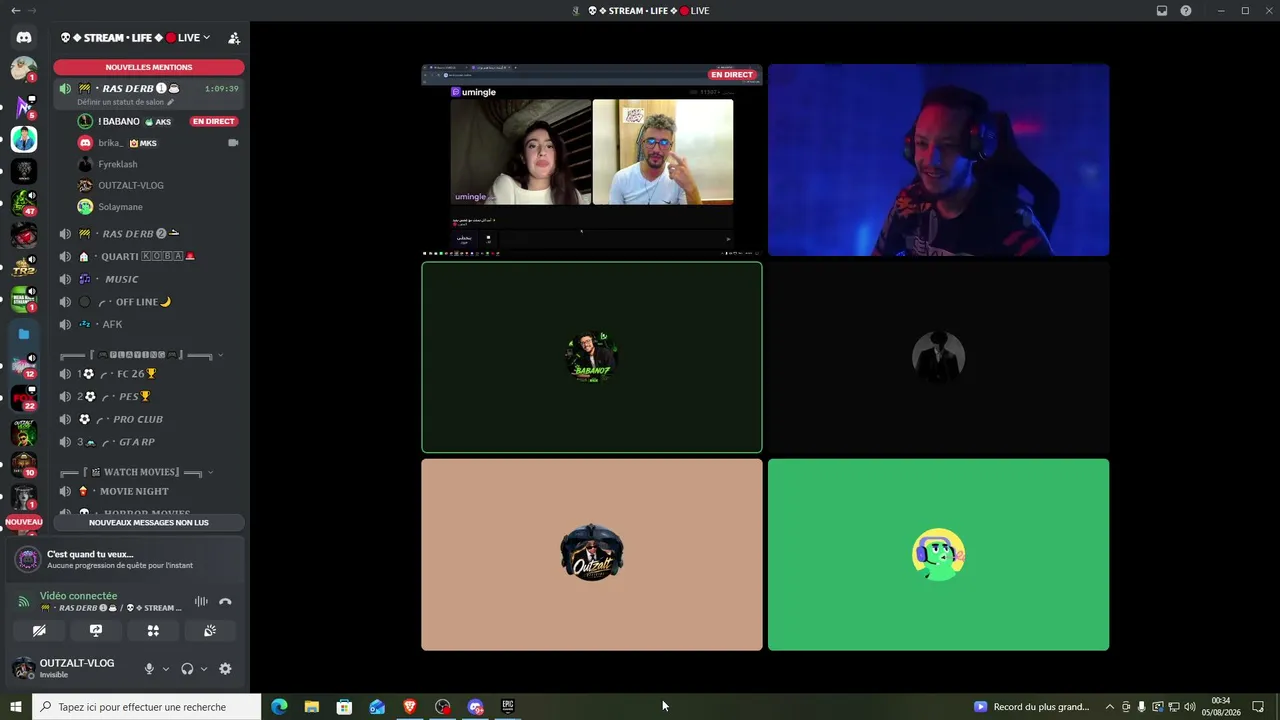Click brika_'s camera icon in list

click(233, 143)
